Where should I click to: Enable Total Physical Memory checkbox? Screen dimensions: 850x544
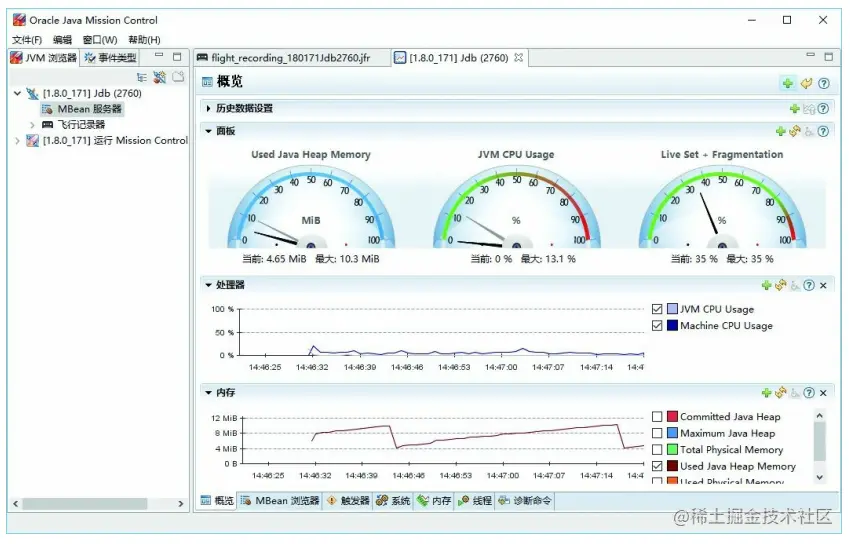pyautogui.click(x=657, y=450)
